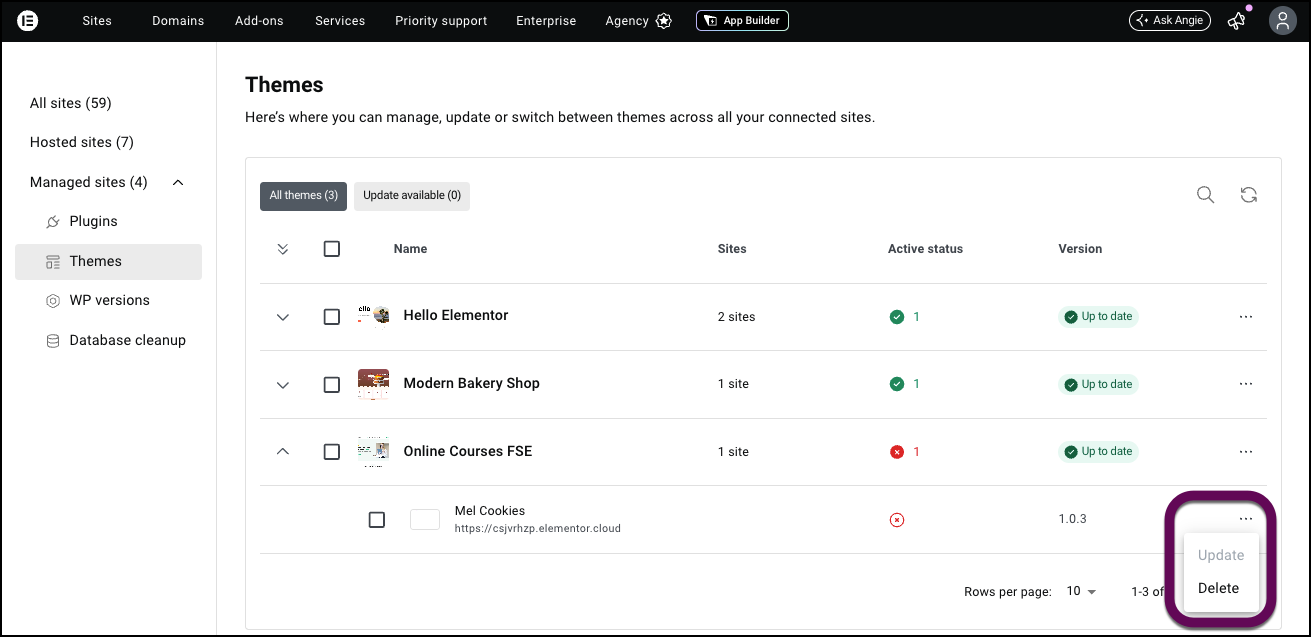The image size is (1311, 637).
Task: Click the '2 sites' cell for Hello Elementor
Action: coord(737,317)
